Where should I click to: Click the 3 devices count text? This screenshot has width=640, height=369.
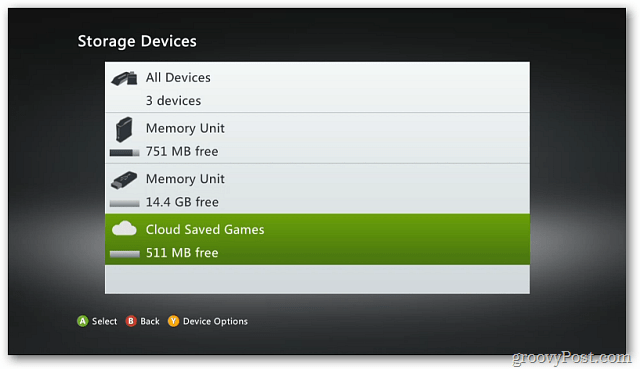tap(173, 100)
